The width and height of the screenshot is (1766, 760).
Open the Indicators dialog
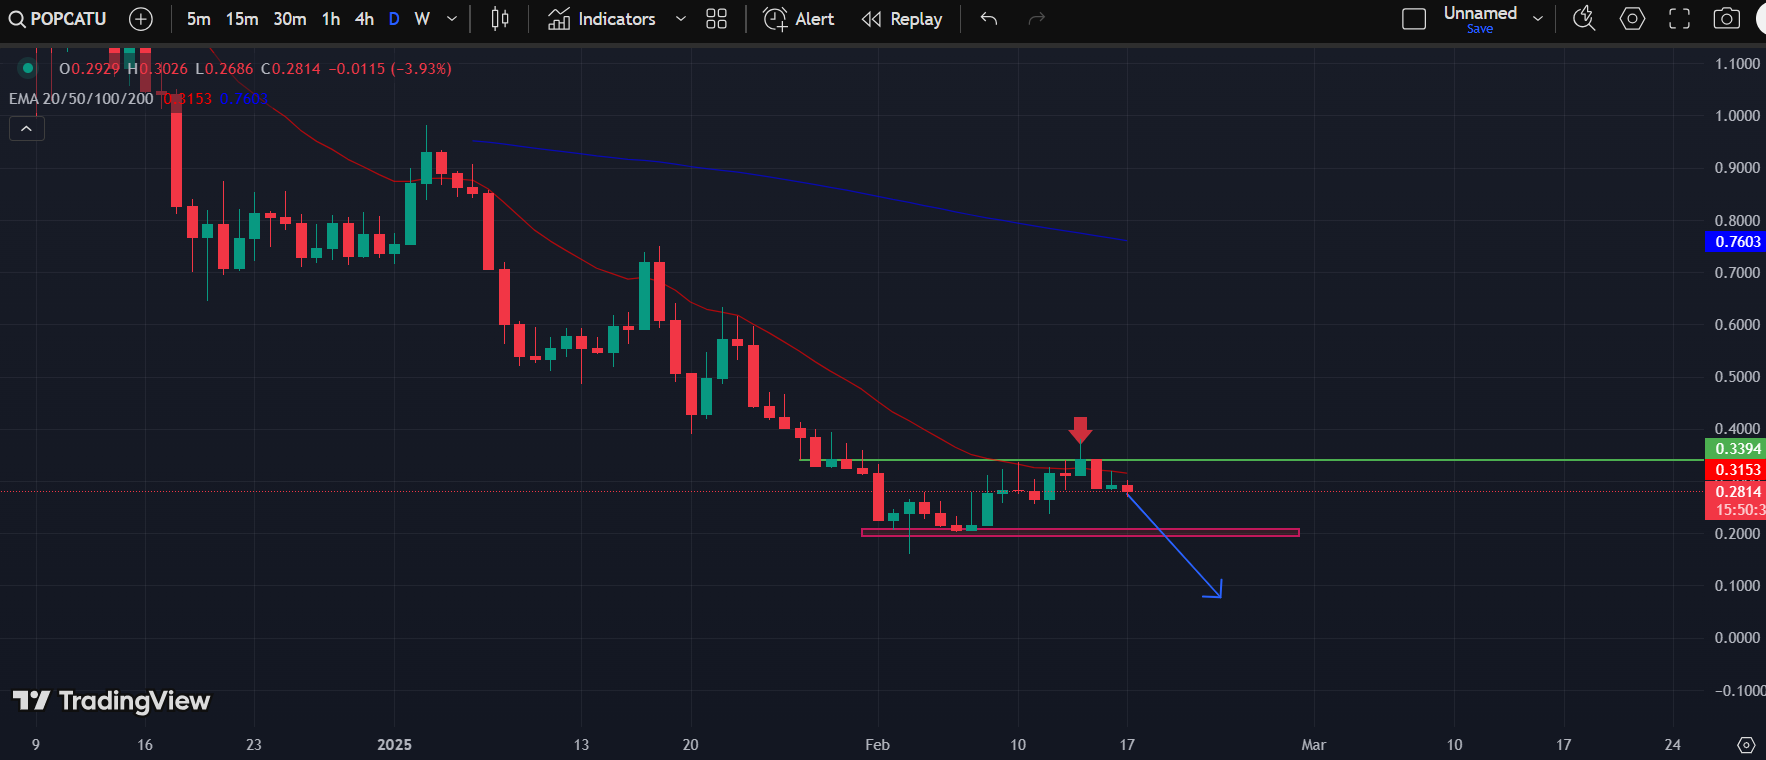pos(602,19)
